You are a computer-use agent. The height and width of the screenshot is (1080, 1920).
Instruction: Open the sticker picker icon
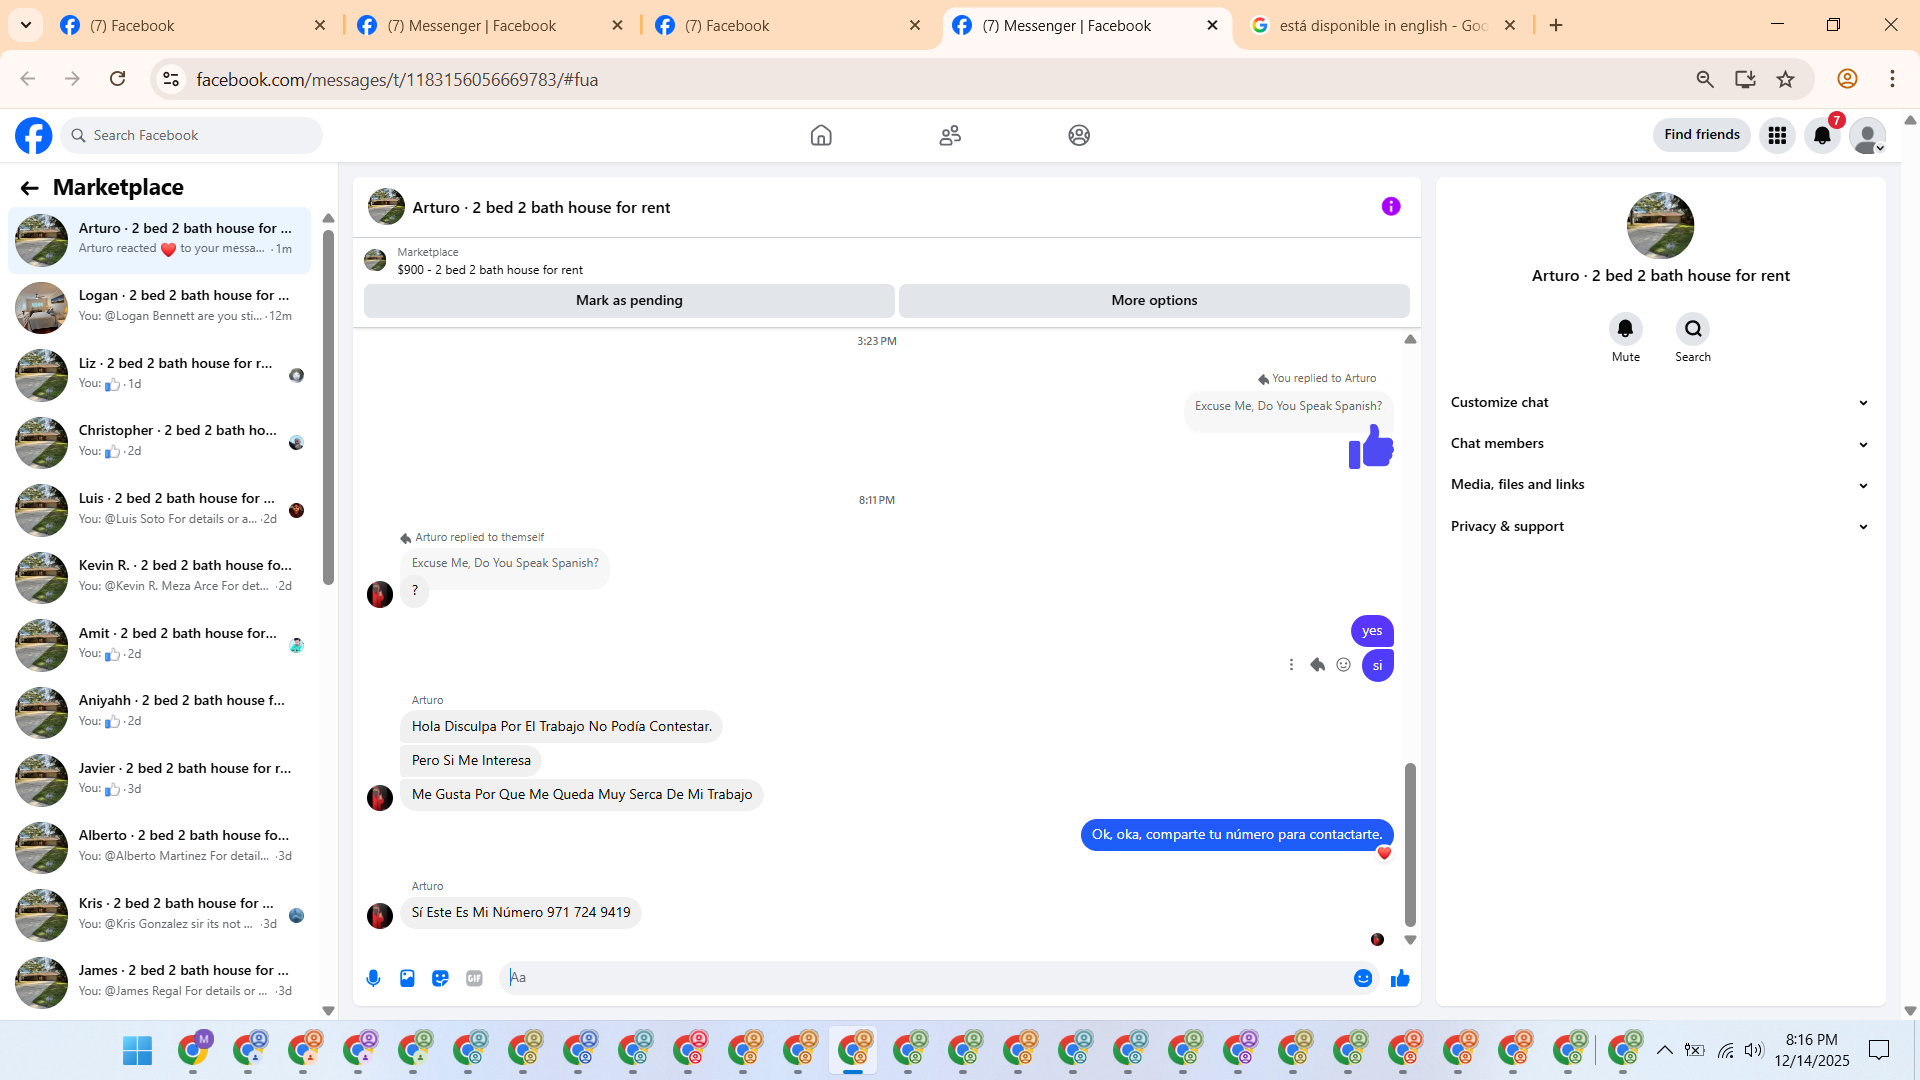(x=440, y=978)
